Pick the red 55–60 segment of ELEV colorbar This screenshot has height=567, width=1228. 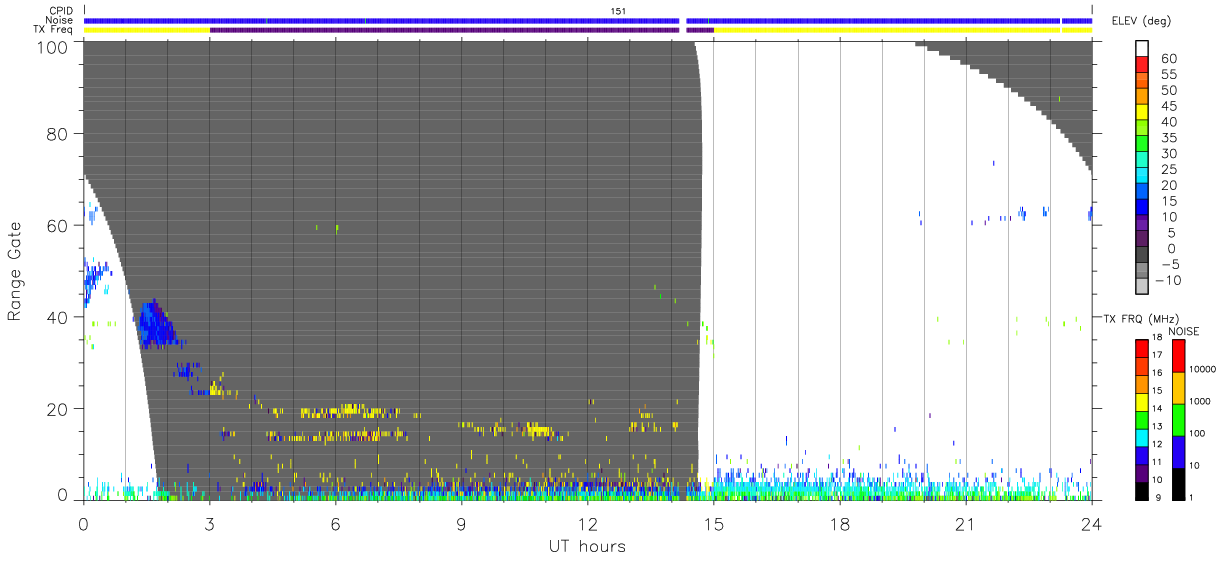[1141, 65]
